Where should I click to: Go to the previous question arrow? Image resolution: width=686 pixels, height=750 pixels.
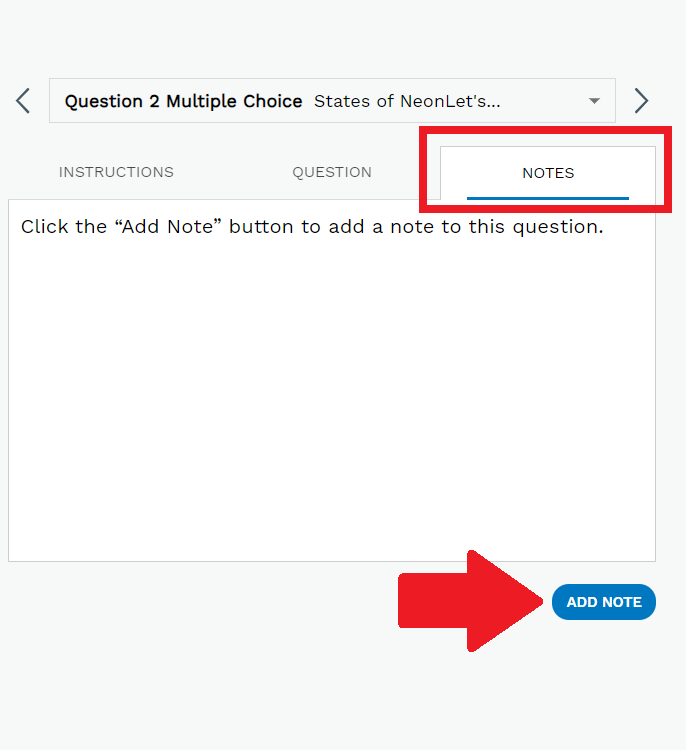[x=23, y=101]
